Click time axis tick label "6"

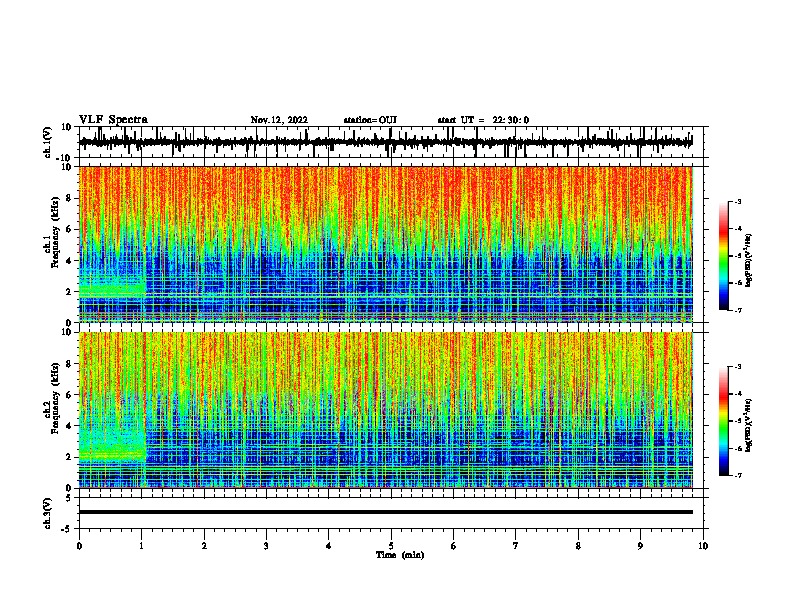453,546
